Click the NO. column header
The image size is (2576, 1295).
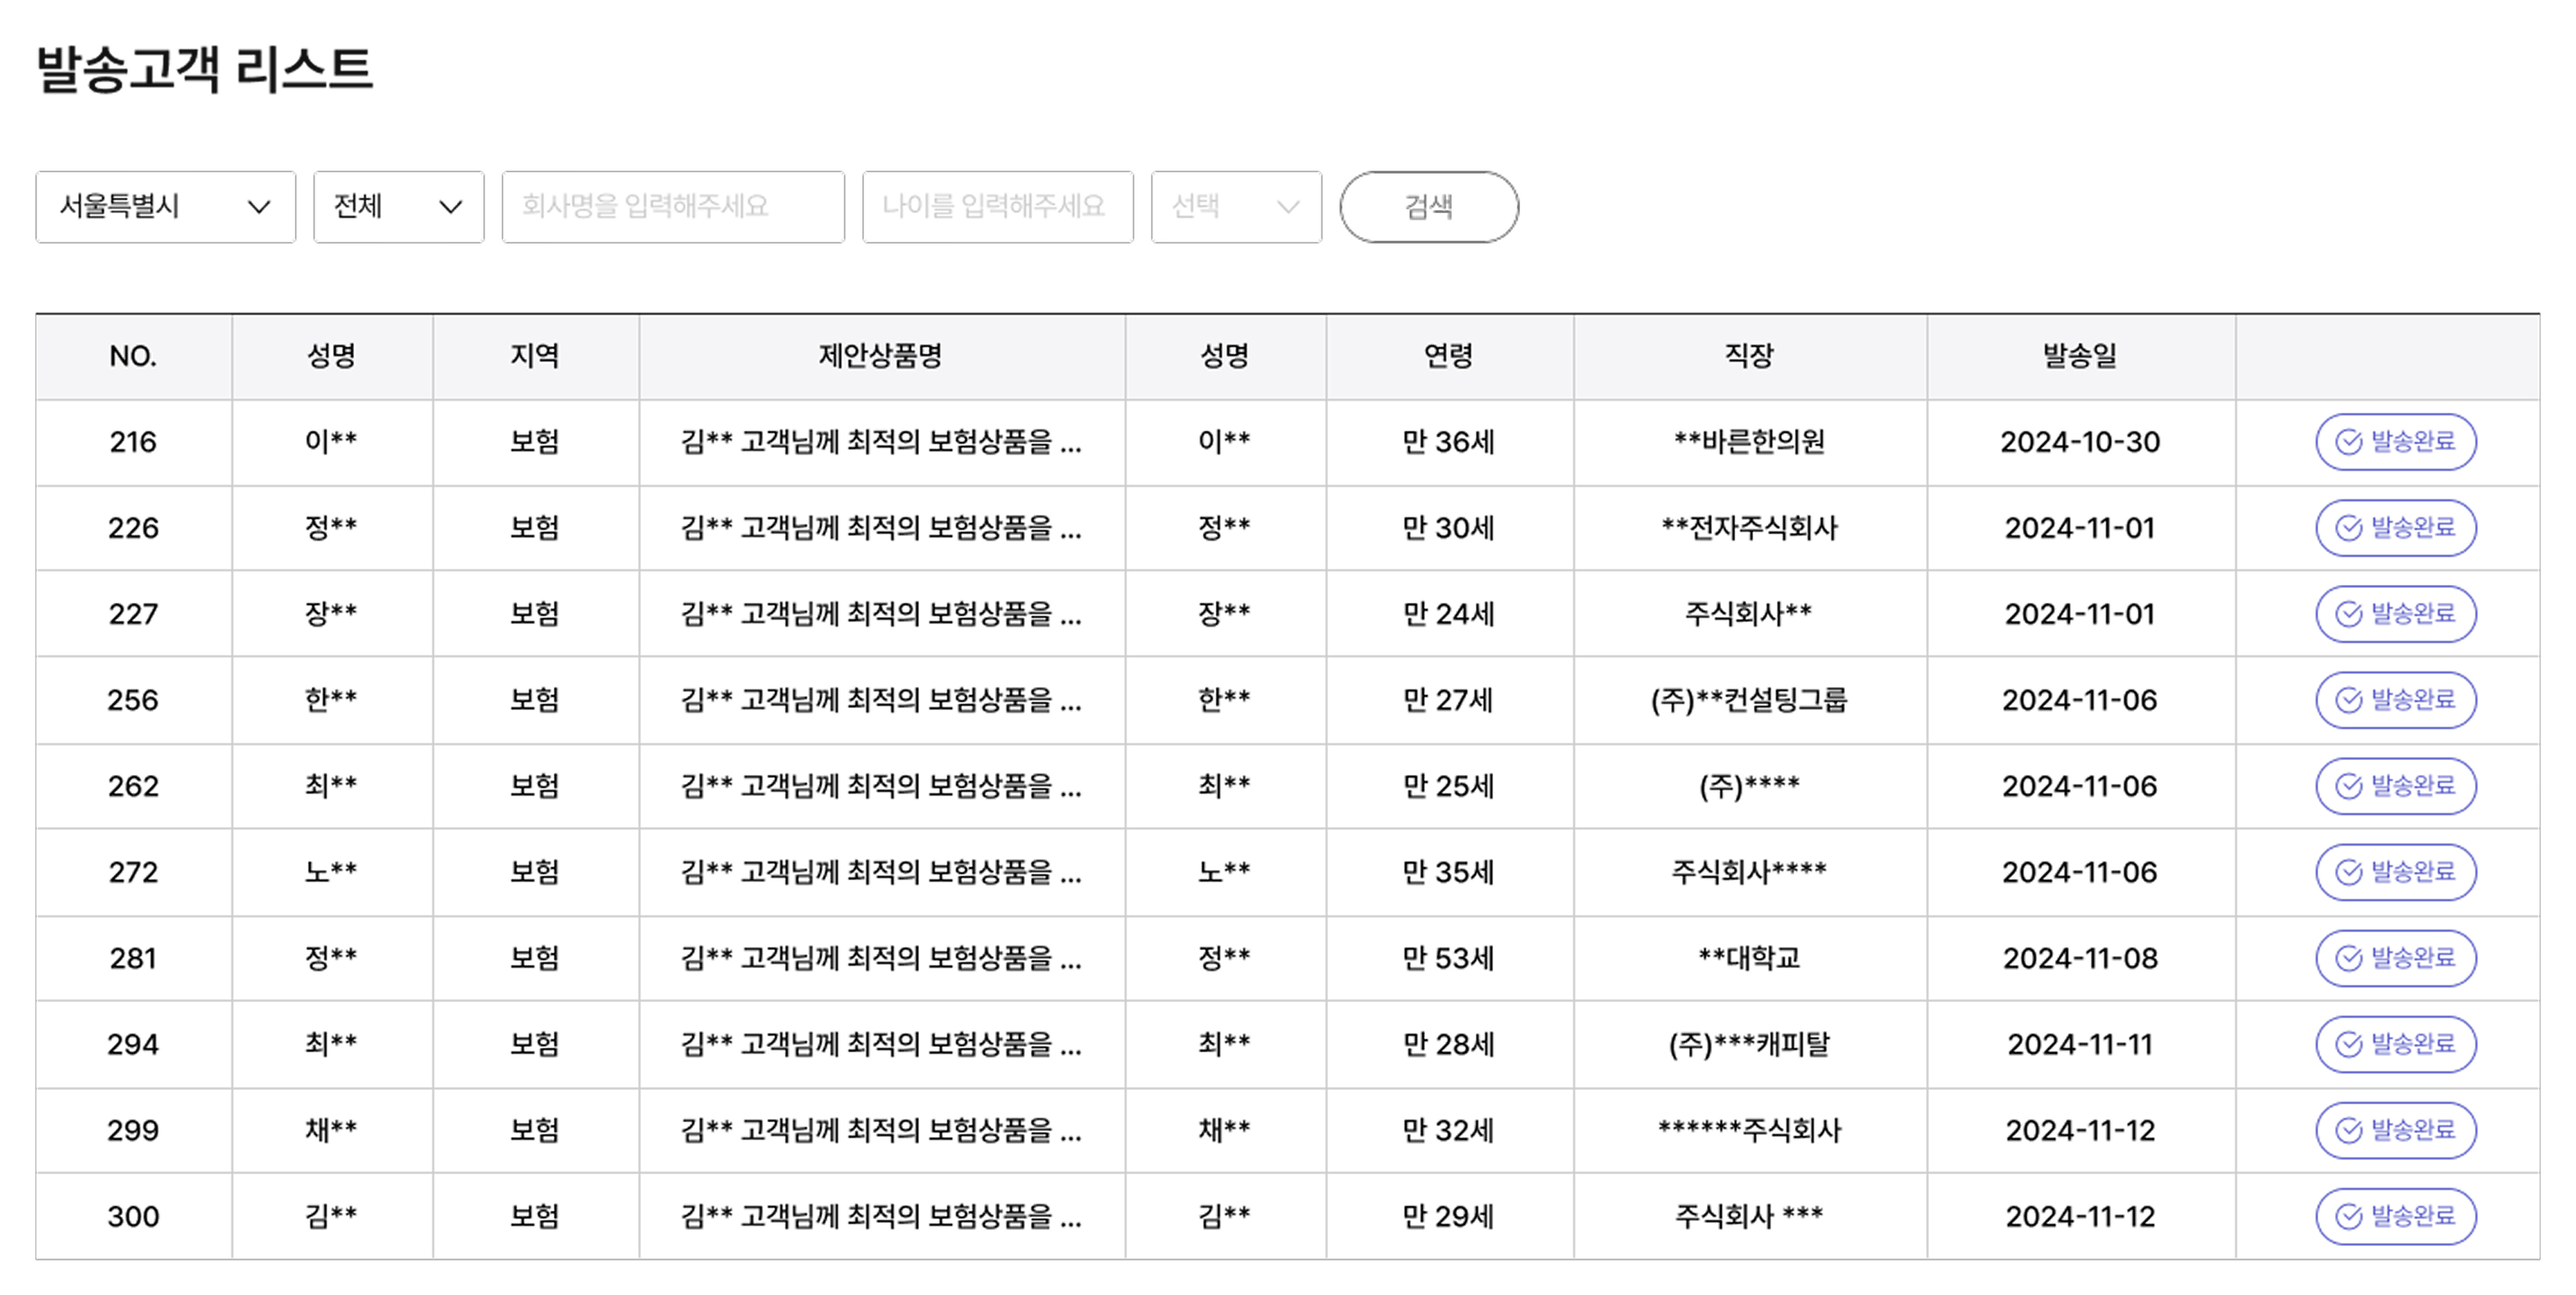pyautogui.click(x=133, y=356)
